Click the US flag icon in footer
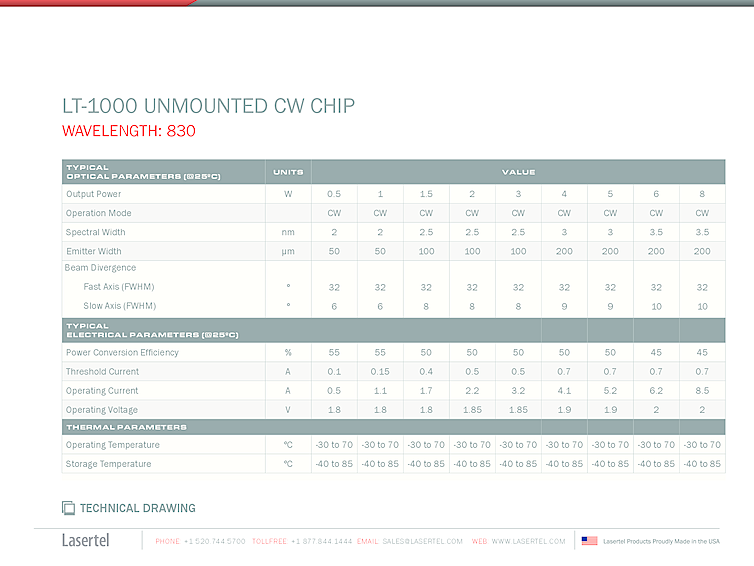Viewport: 754px width, 566px height. click(589, 541)
